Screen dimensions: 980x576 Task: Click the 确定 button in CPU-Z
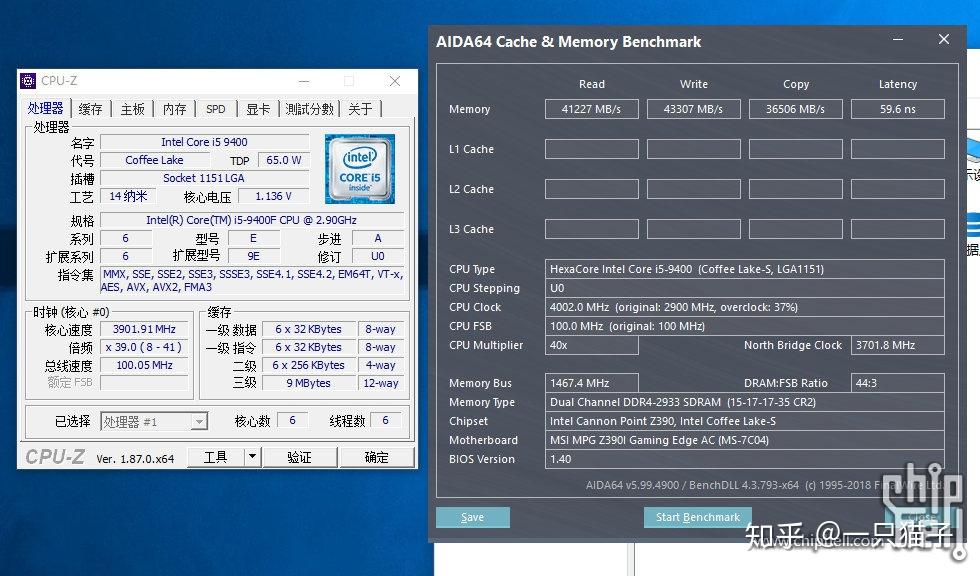point(376,457)
